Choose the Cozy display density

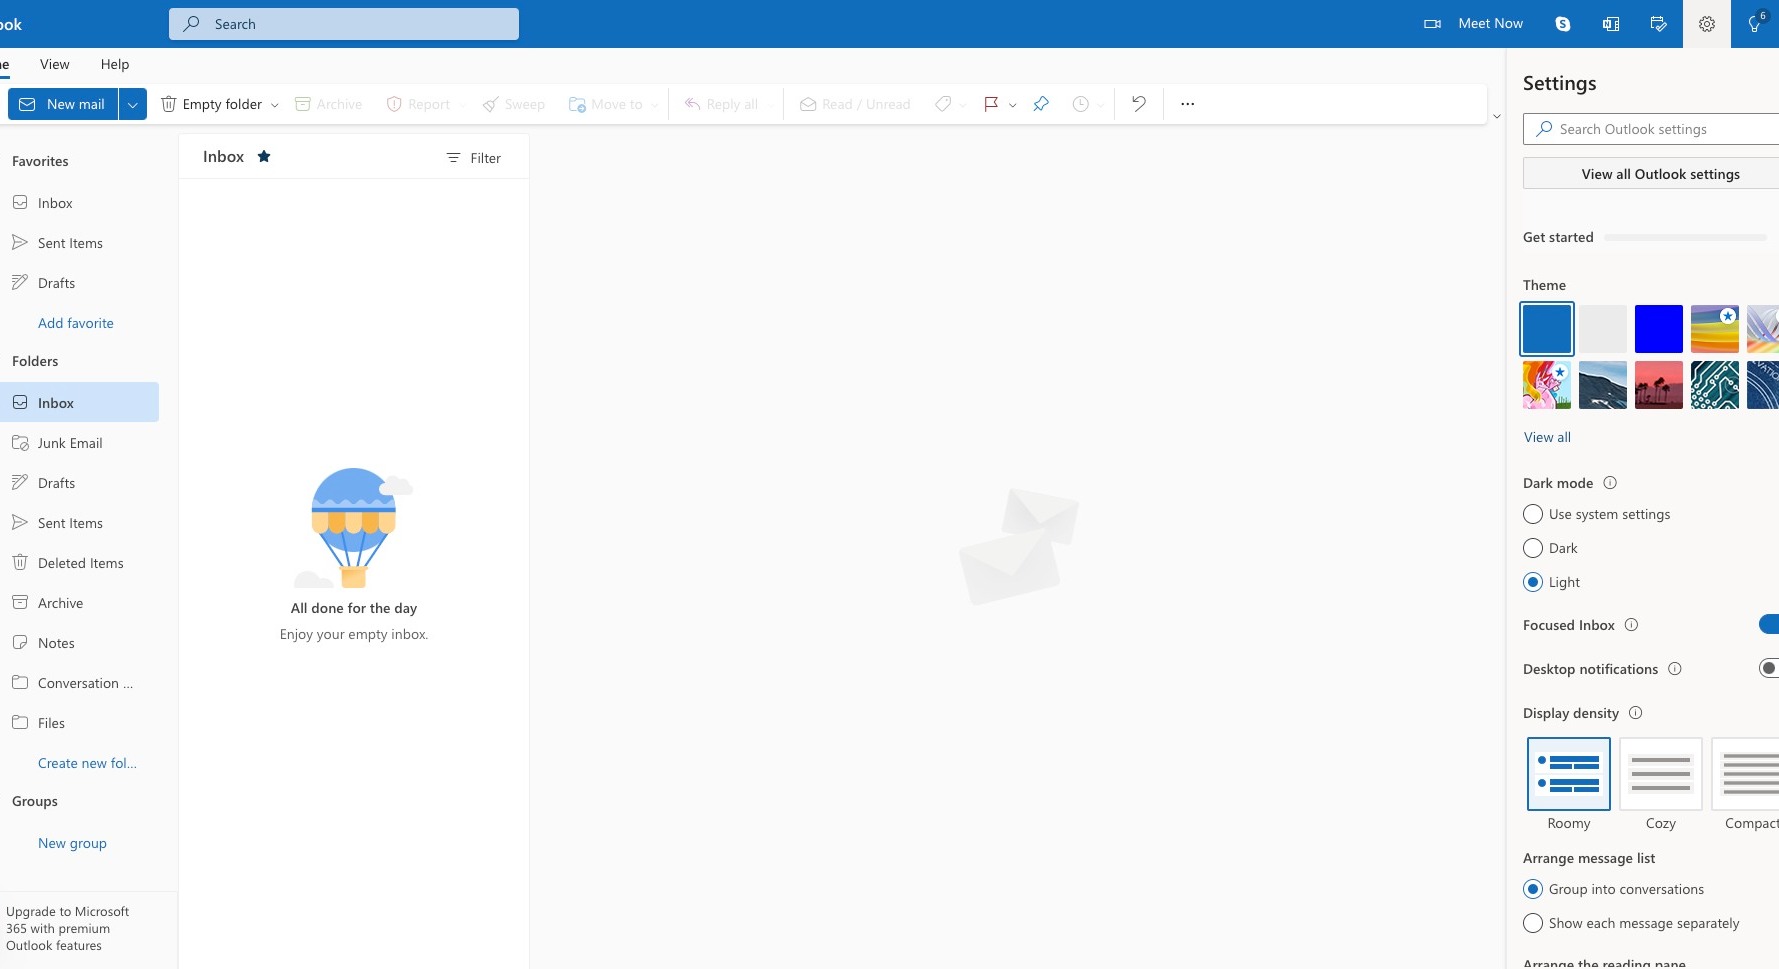click(1661, 774)
